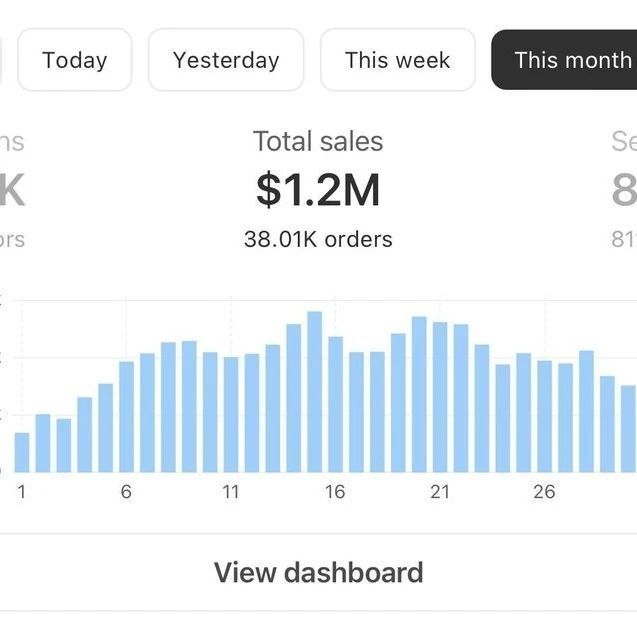Click the 38.01K orders text

pos(318,239)
